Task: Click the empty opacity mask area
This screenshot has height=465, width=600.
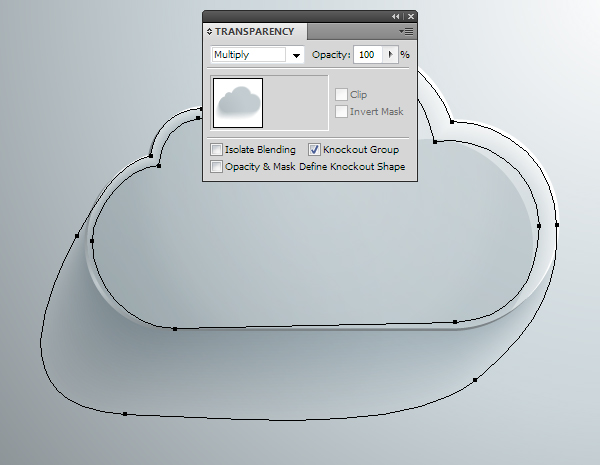Action: (295, 103)
